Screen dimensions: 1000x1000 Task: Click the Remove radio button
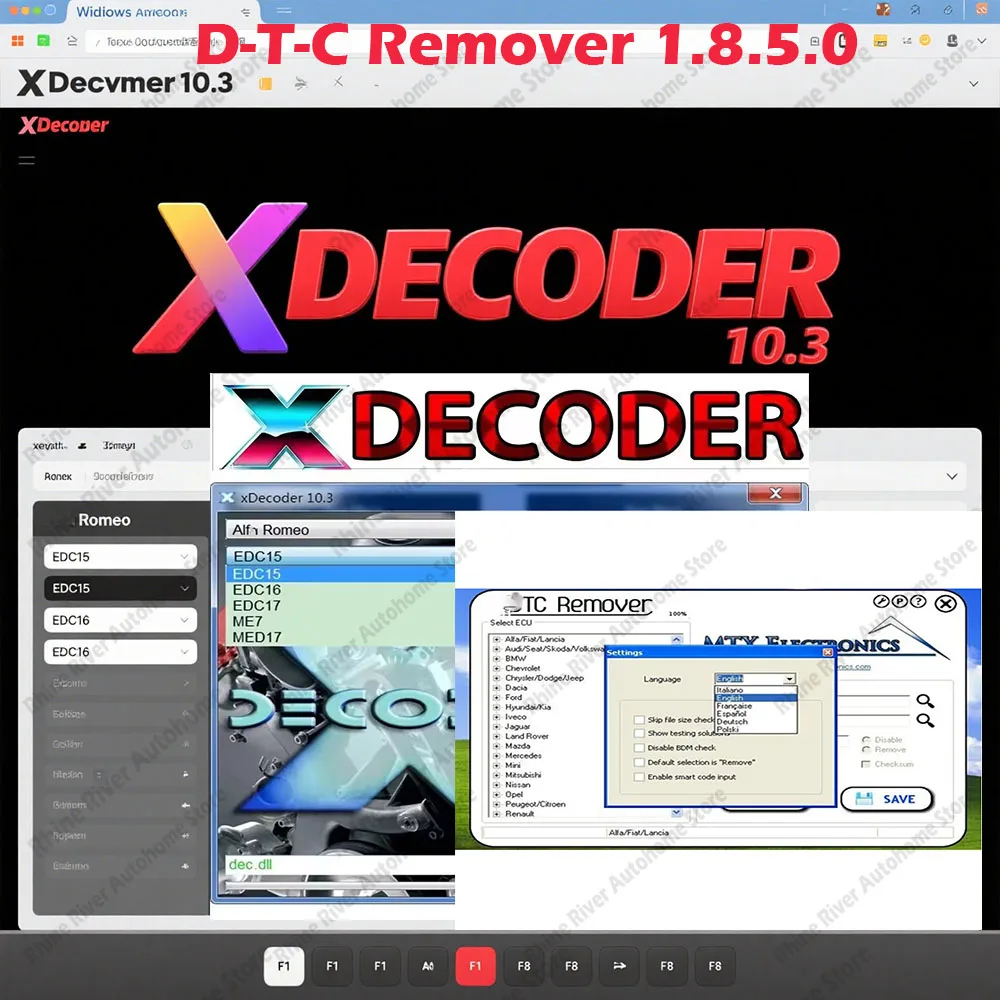(865, 750)
